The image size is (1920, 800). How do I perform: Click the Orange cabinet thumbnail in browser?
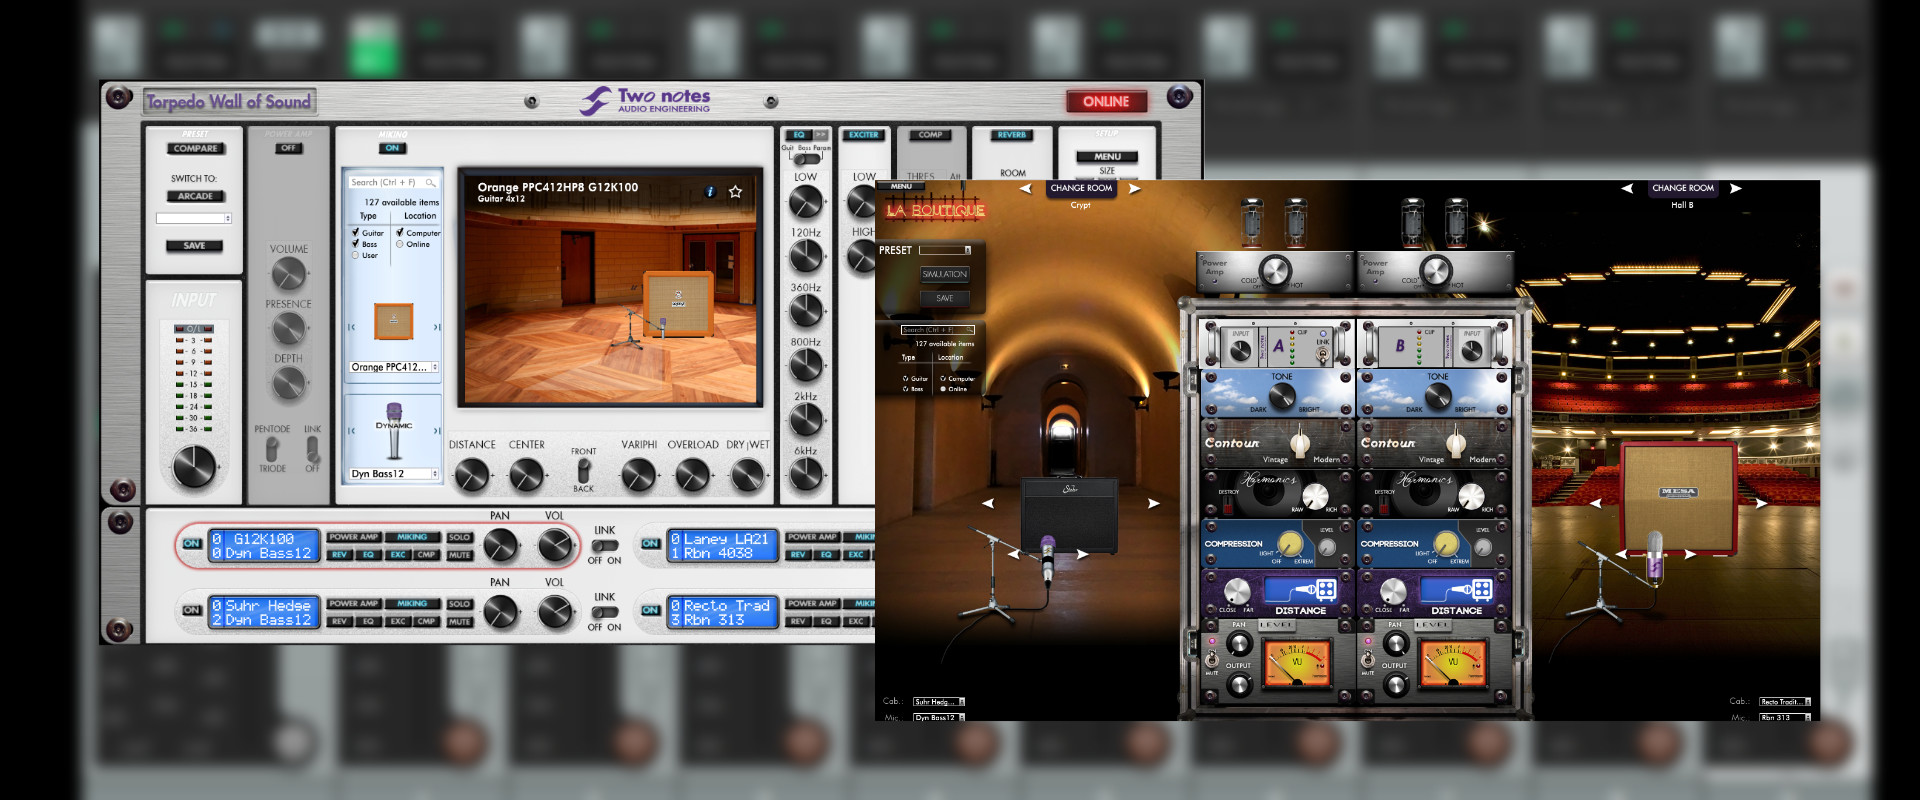(x=393, y=321)
